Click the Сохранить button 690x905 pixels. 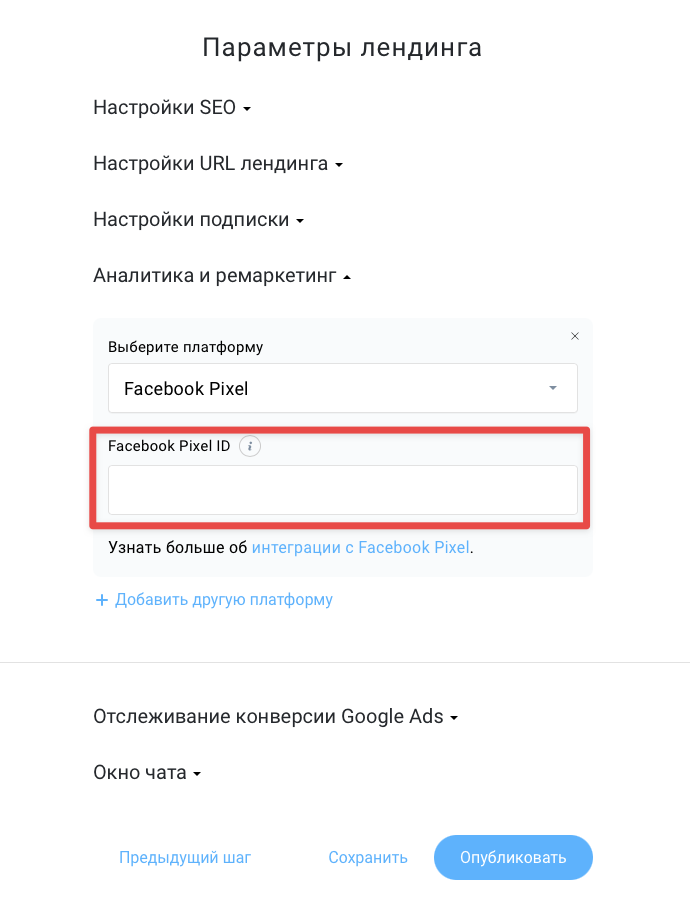368,858
